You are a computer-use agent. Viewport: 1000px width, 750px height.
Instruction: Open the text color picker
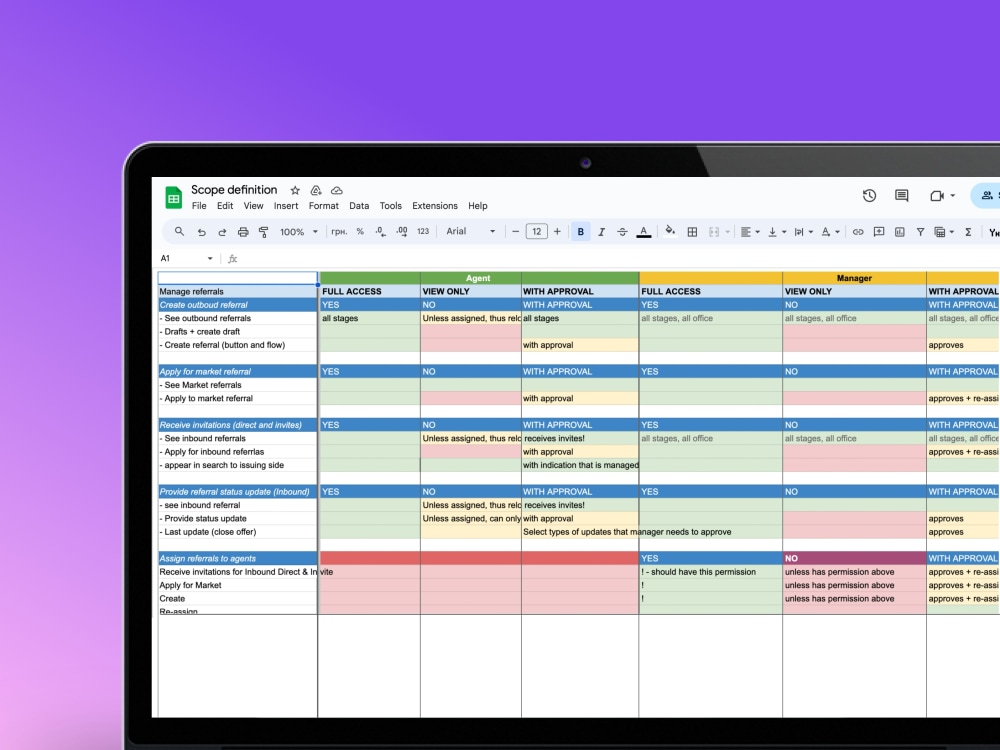click(x=643, y=232)
